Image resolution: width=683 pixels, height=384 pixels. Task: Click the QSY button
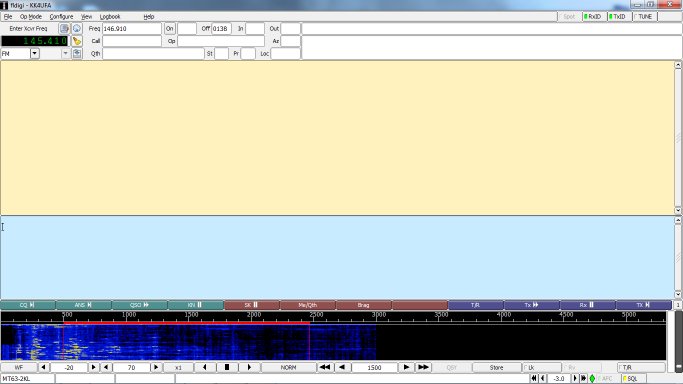(x=452, y=367)
